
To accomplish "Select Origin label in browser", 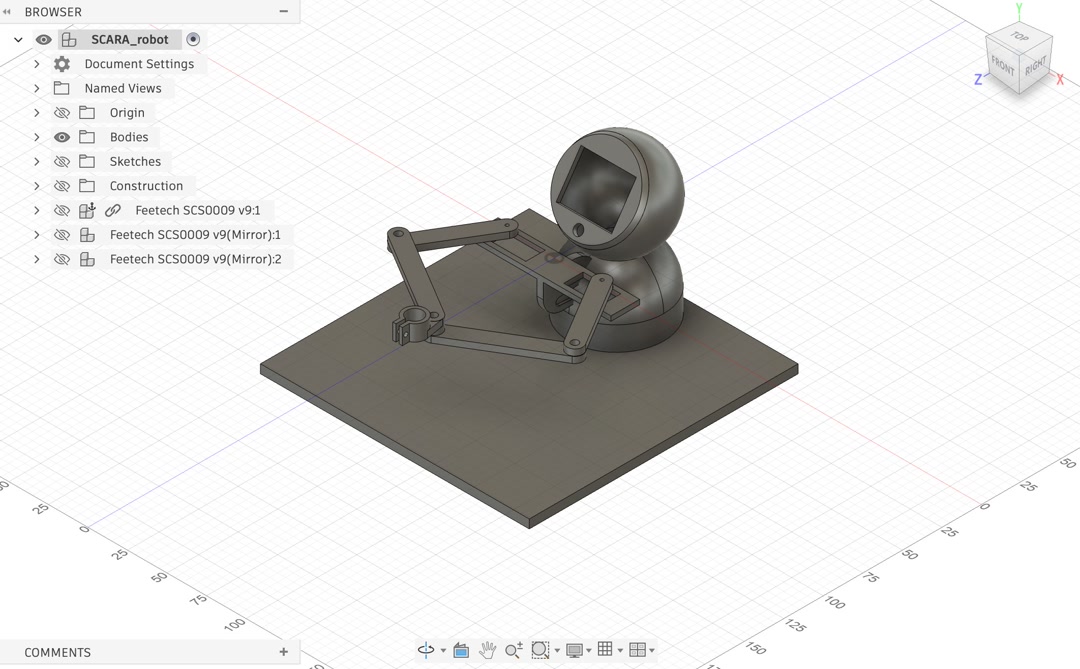I will (127, 113).
